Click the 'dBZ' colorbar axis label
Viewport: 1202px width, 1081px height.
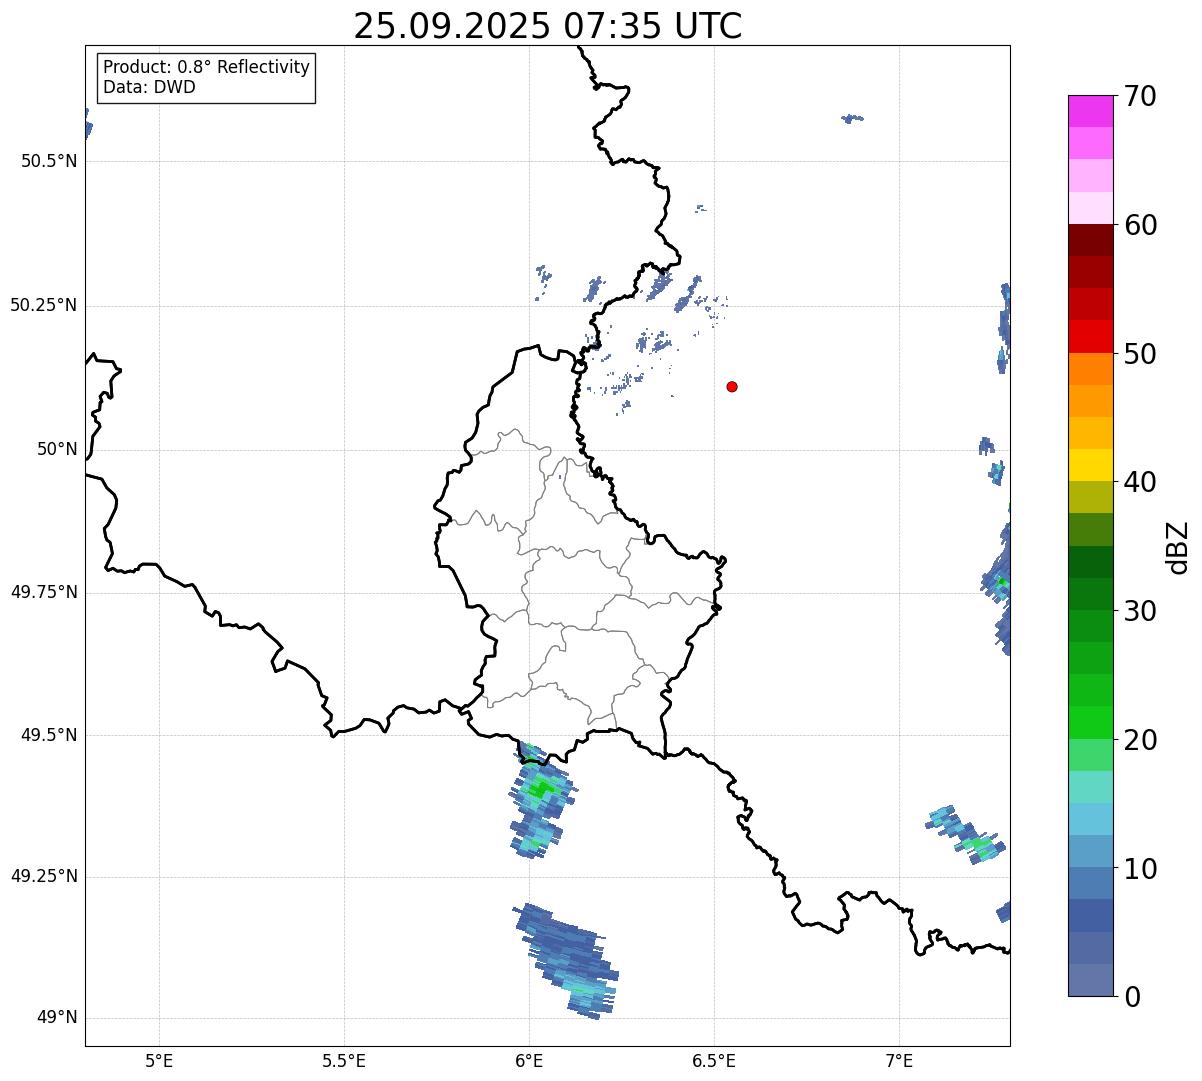tap(1178, 547)
